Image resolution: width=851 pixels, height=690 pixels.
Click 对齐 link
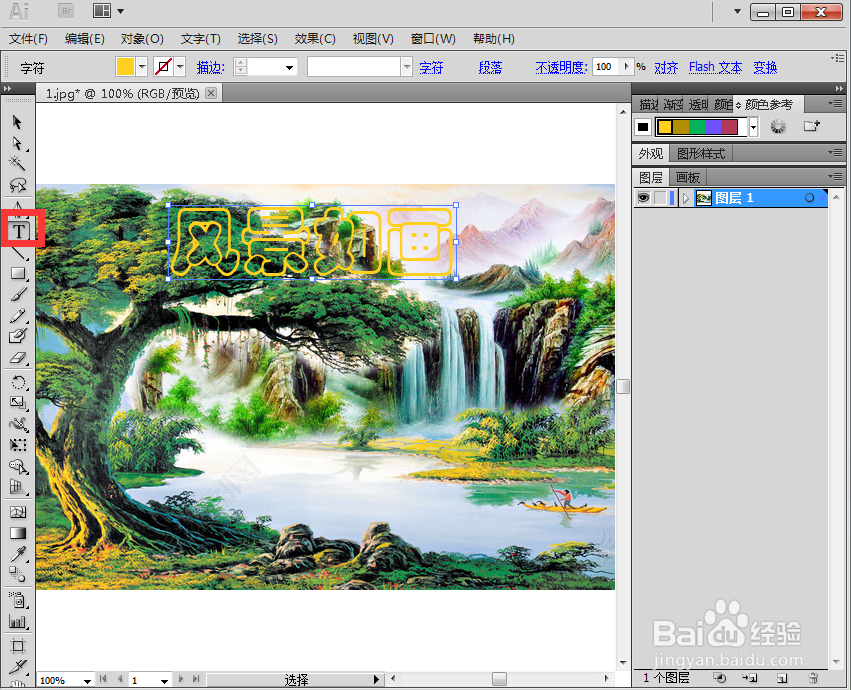666,68
